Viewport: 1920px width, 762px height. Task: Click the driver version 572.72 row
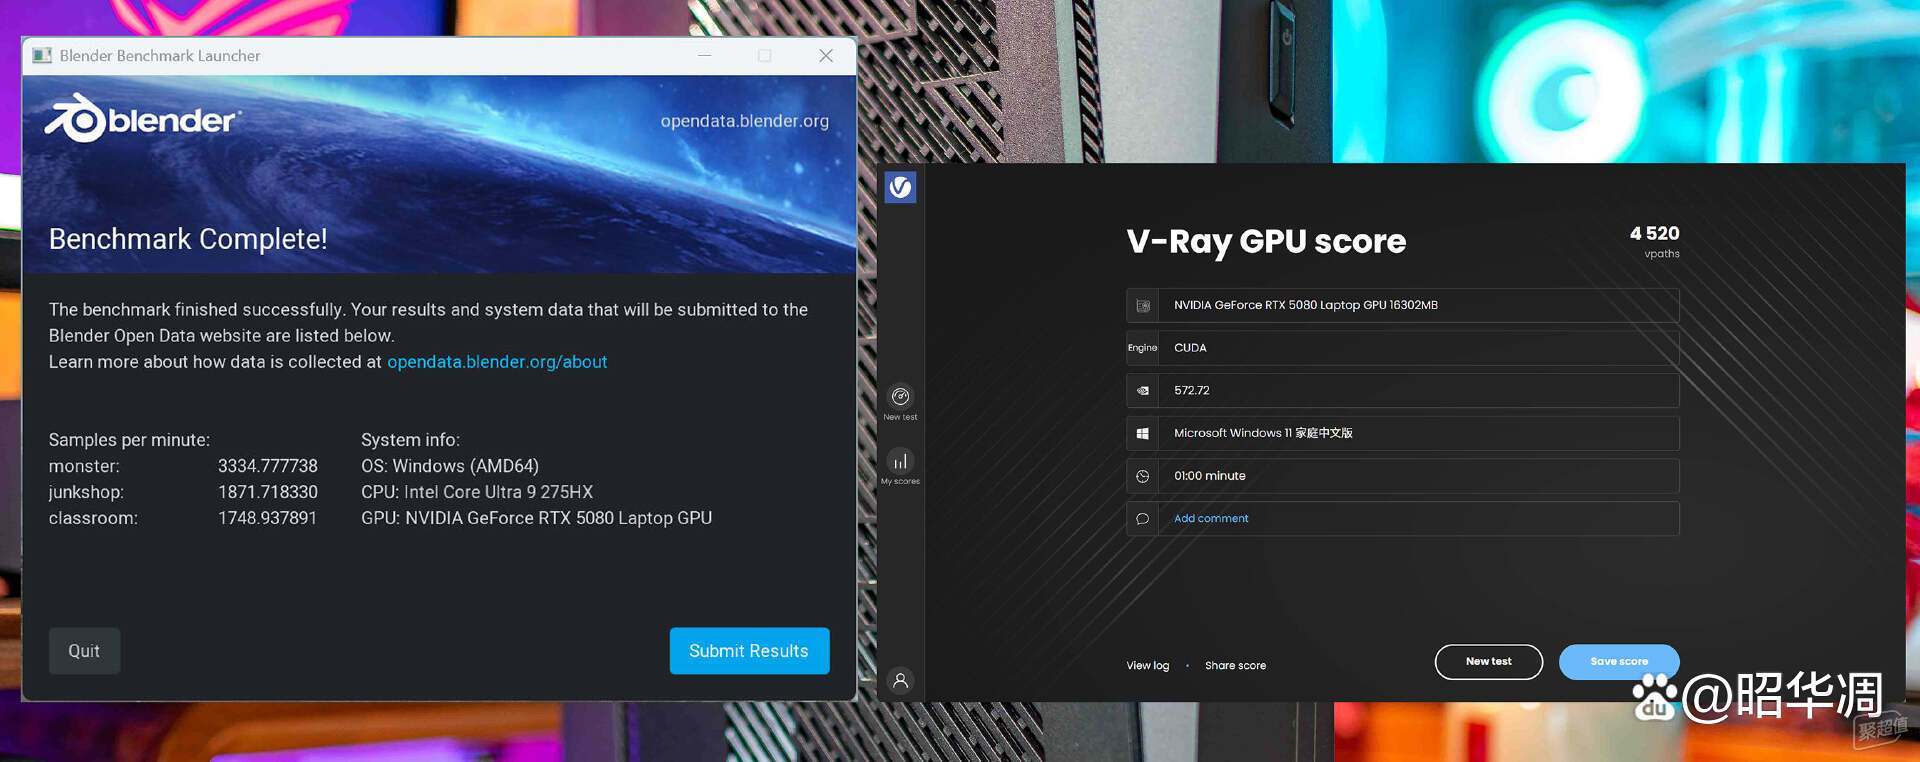click(1402, 391)
